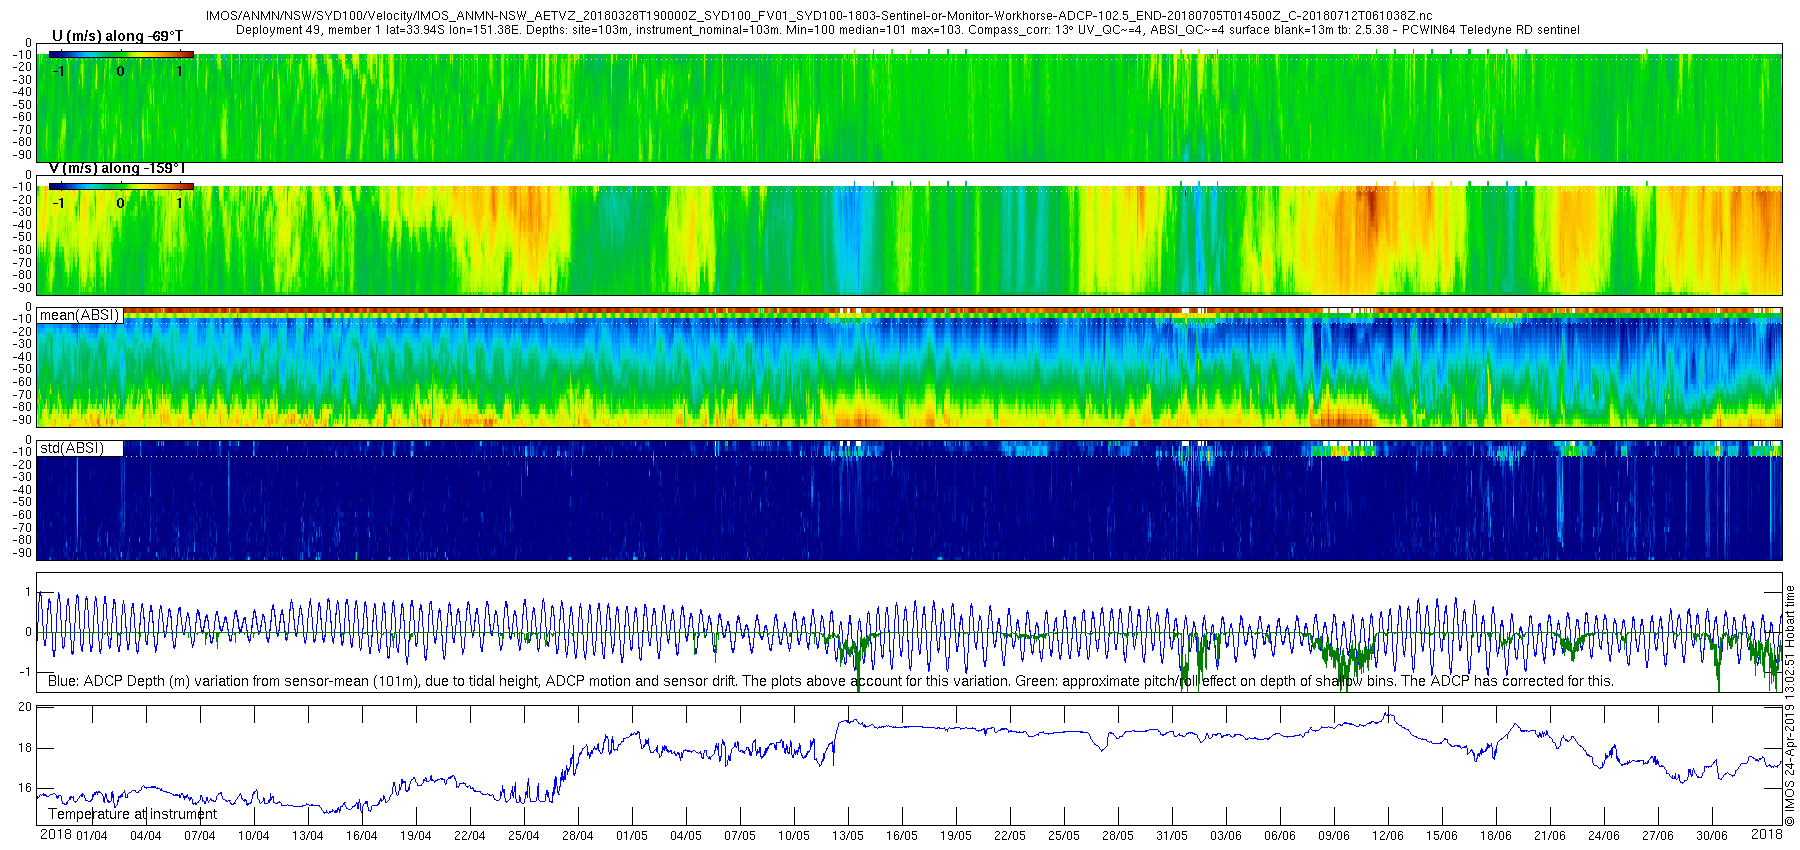Click the '25/04' date tick label
This screenshot has height=850, width=1800.
524,836
